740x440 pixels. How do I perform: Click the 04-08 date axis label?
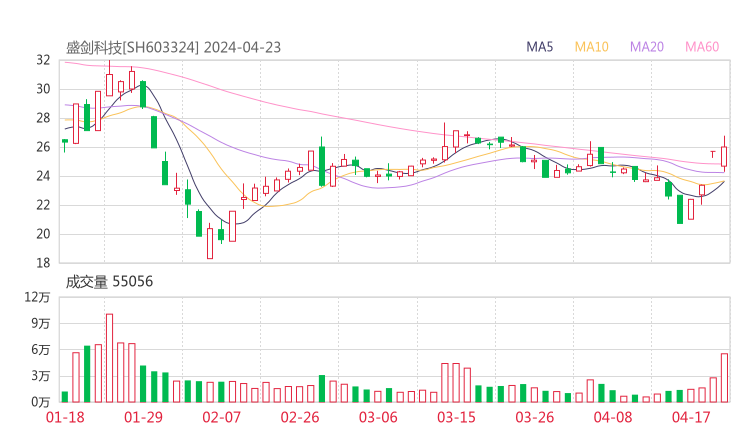point(613,417)
